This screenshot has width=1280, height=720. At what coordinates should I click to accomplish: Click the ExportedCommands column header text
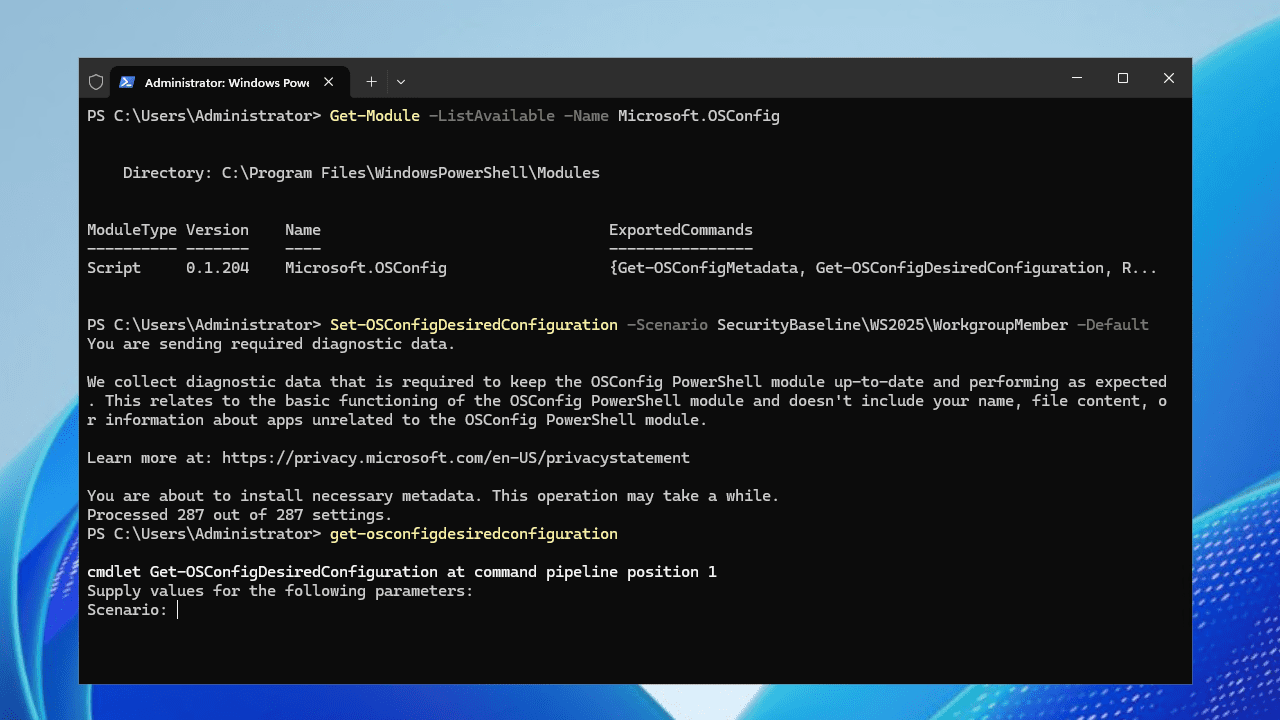pos(681,230)
